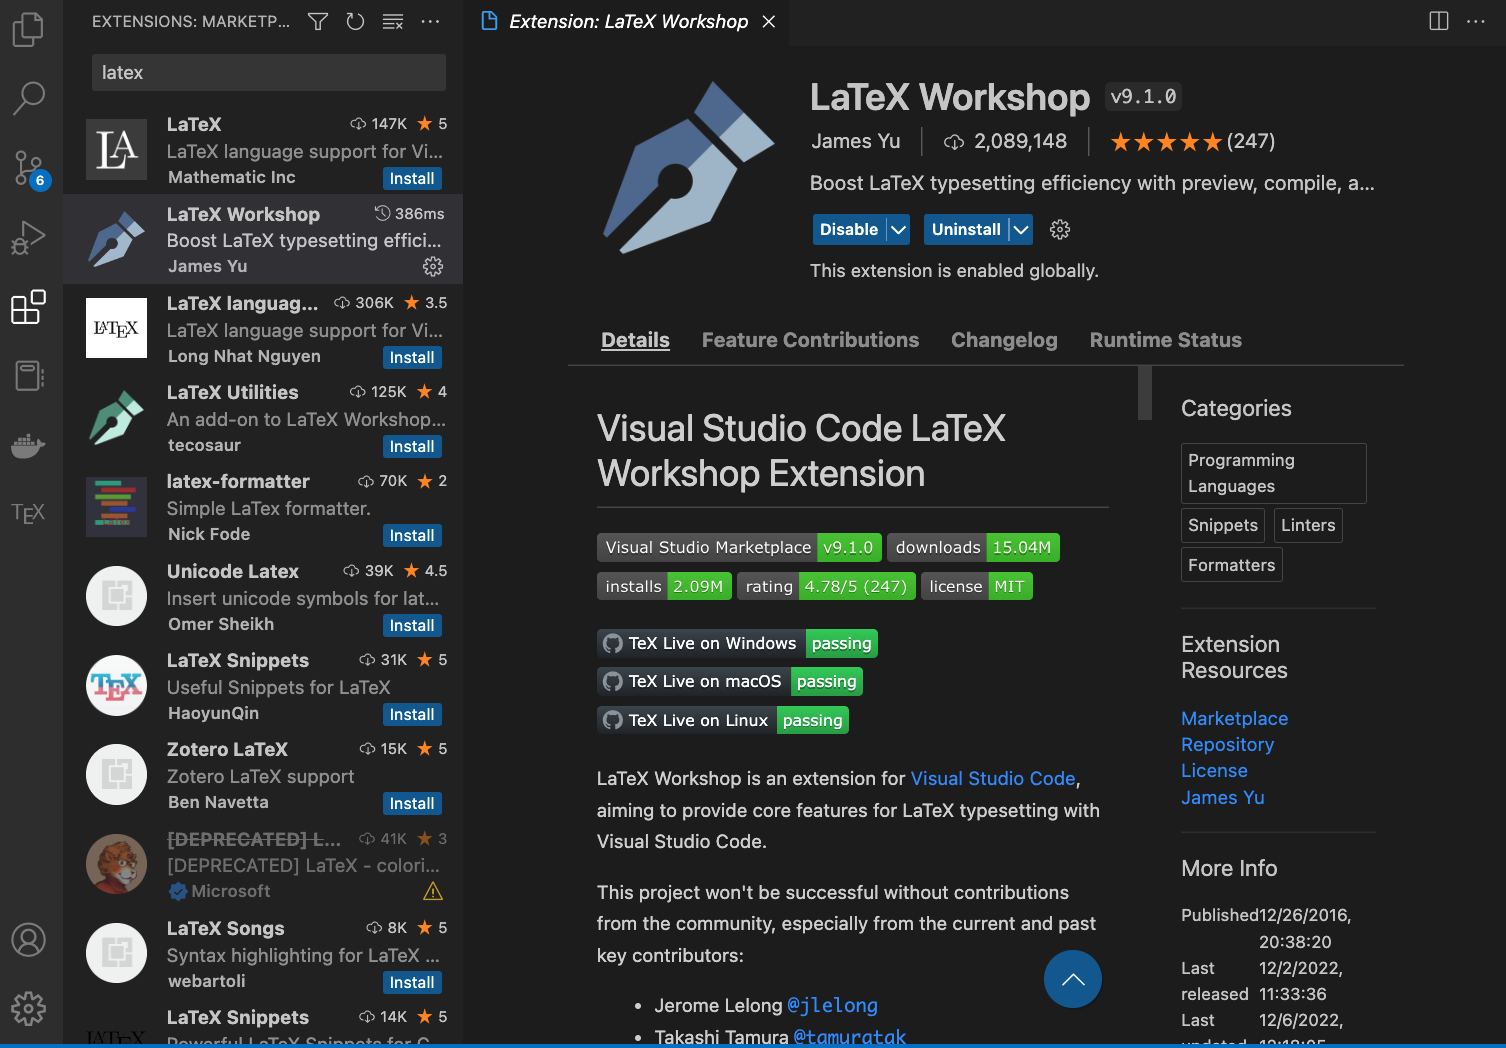Install latex-formatter by Nick Fode
The height and width of the screenshot is (1048, 1506).
point(412,536)
